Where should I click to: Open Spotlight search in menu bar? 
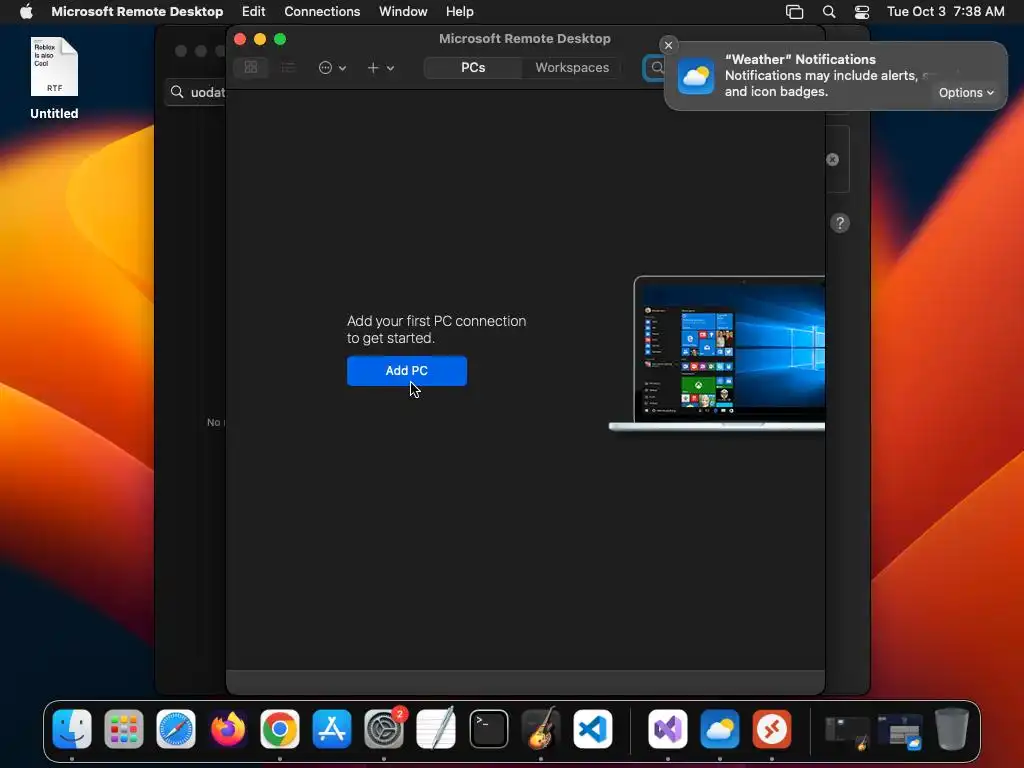pyautogui.click(x=829, y=12)
